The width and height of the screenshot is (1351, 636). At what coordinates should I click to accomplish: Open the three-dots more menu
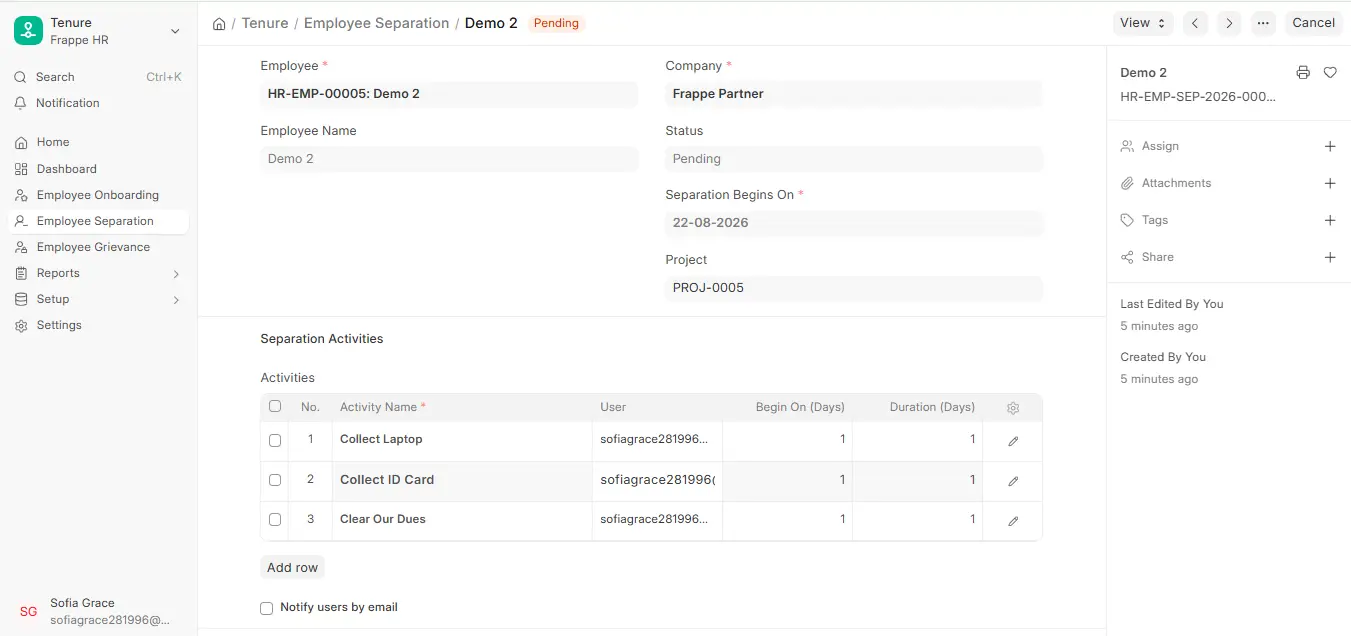tap(1263, 23)
